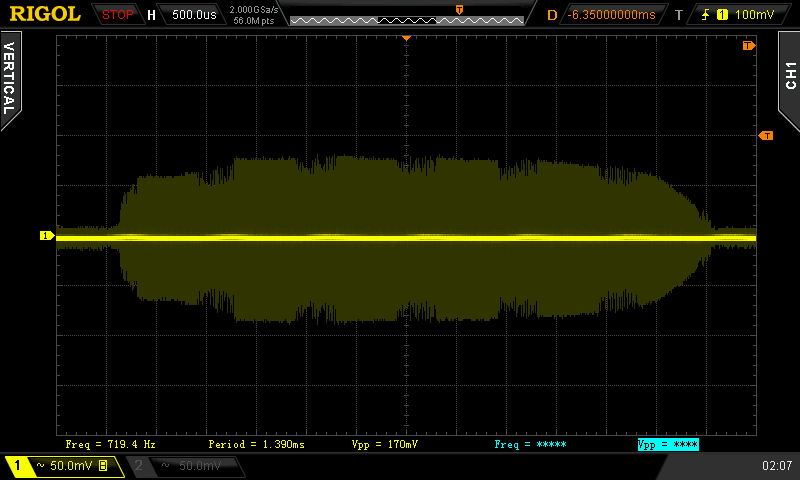Click the 2.000GSa/s sample rate readout

tap(254, 9)
